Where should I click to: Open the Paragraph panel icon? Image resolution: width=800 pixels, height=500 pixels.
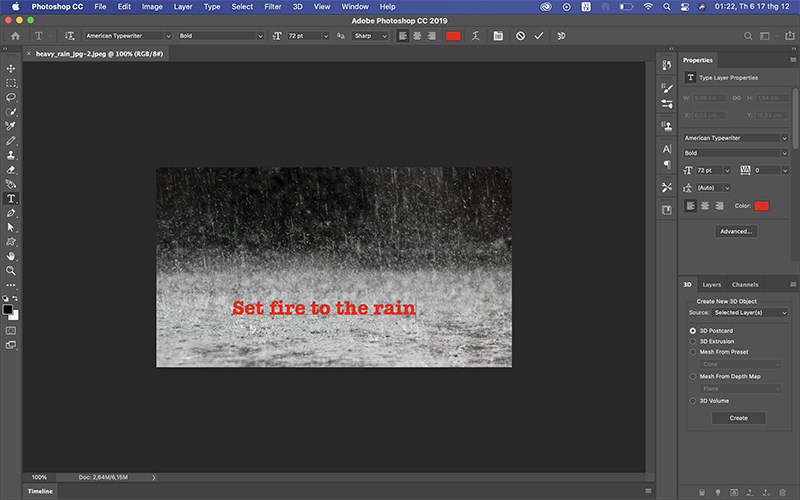coord(667,164)
